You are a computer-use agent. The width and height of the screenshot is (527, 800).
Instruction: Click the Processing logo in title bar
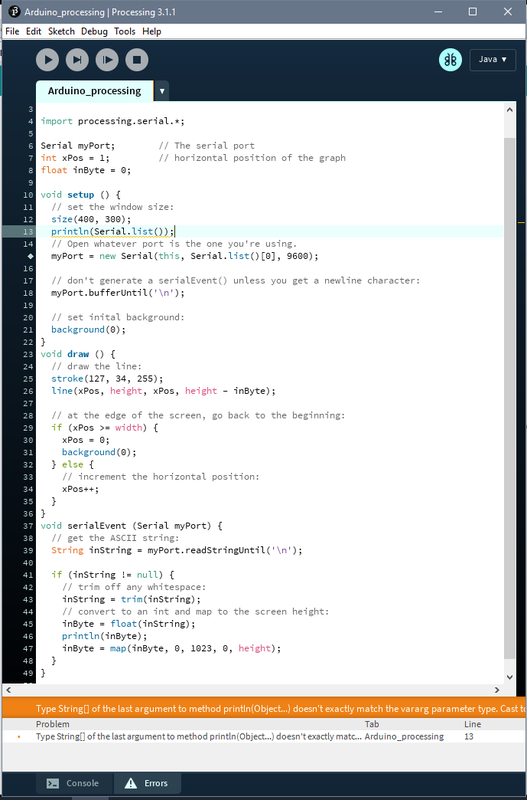14,11
